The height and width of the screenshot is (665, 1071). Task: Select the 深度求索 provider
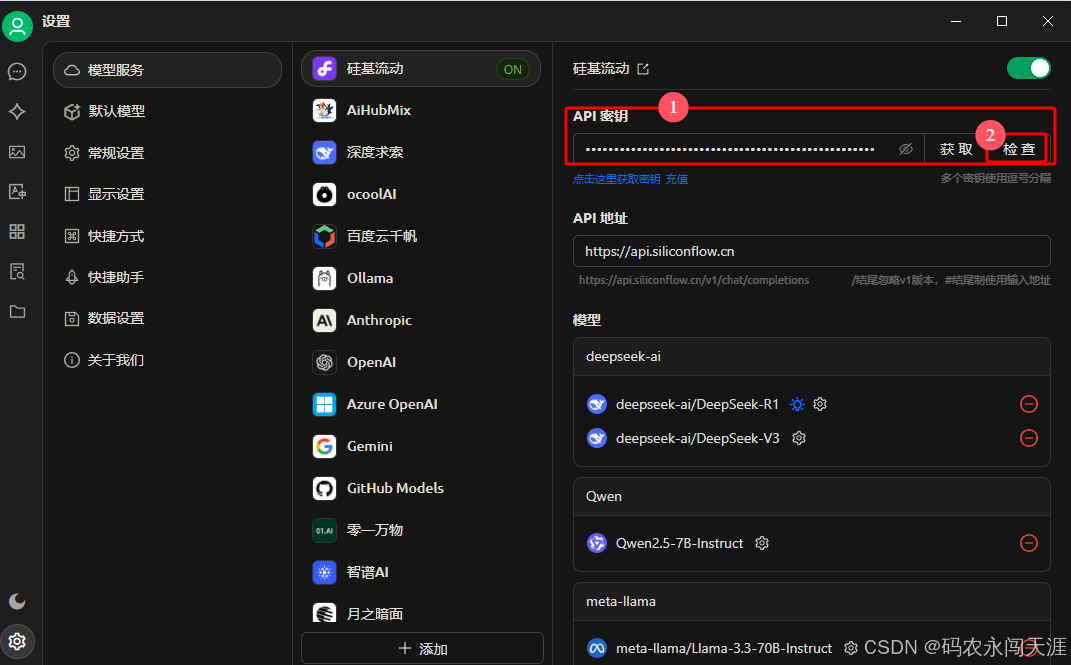pos(421,152)
